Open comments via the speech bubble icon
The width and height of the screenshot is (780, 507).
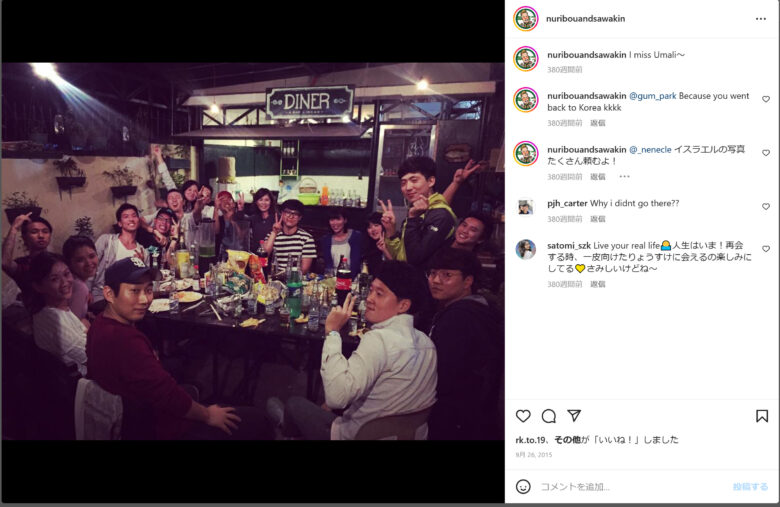coord(549,416)
